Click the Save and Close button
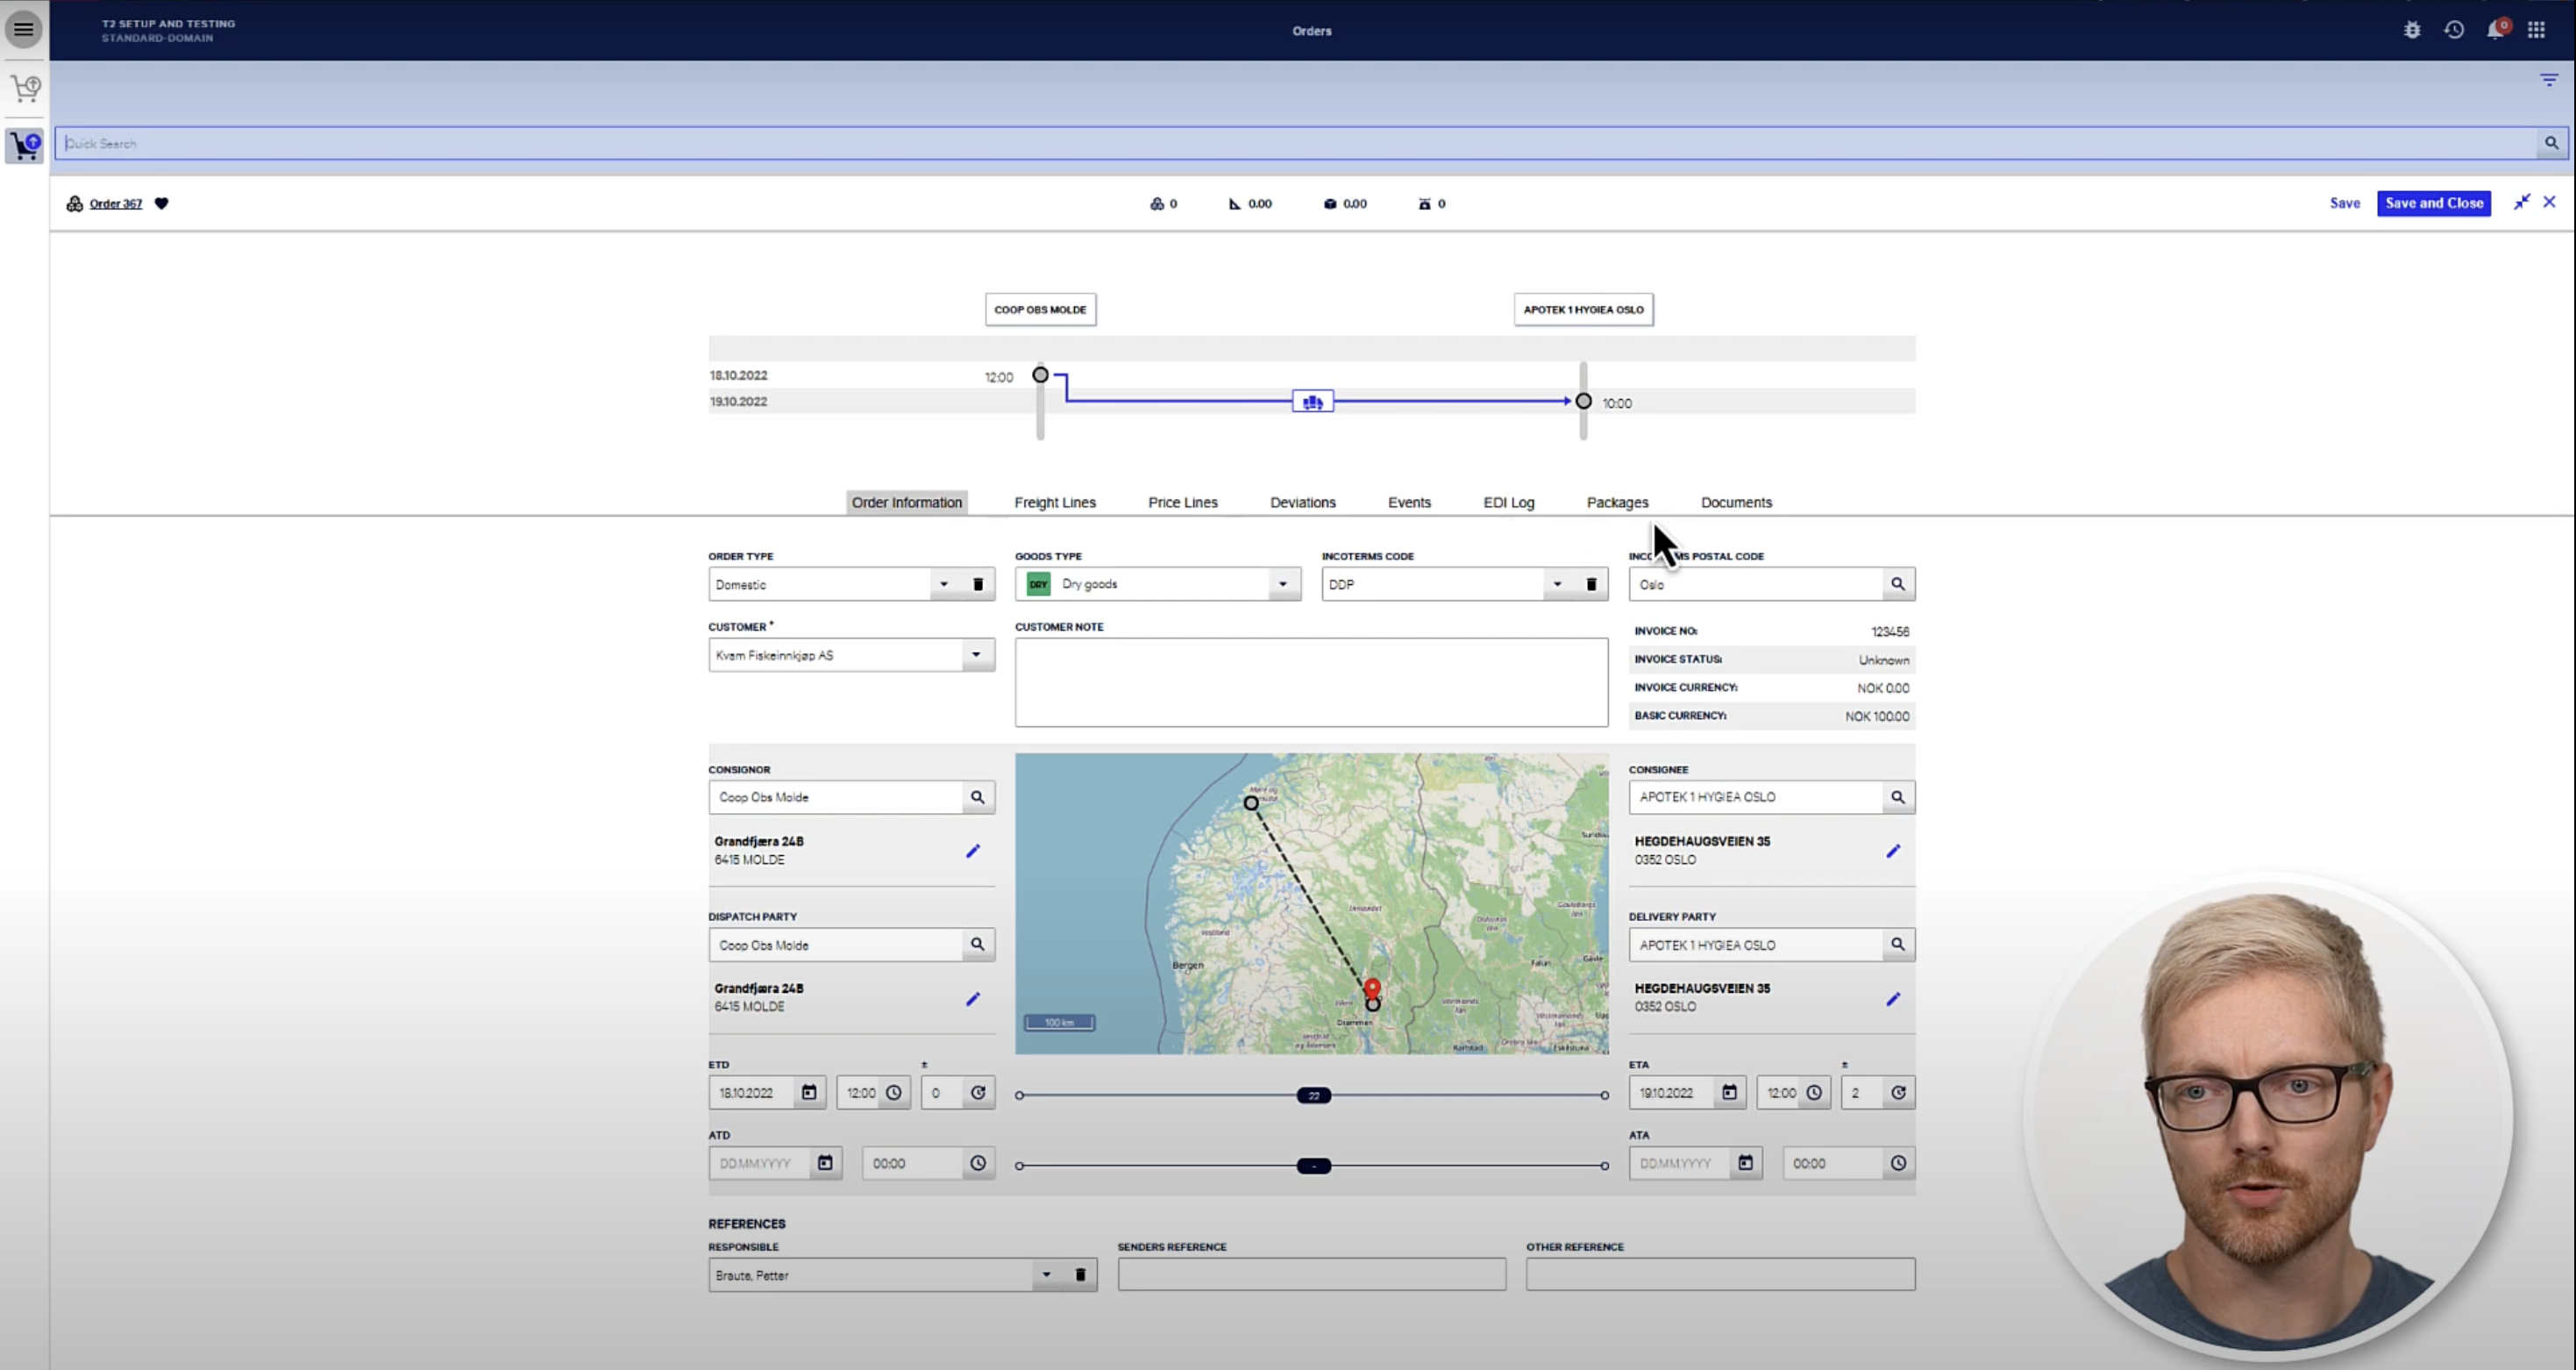2576x1370 pixels. [x=2434, y=203]
